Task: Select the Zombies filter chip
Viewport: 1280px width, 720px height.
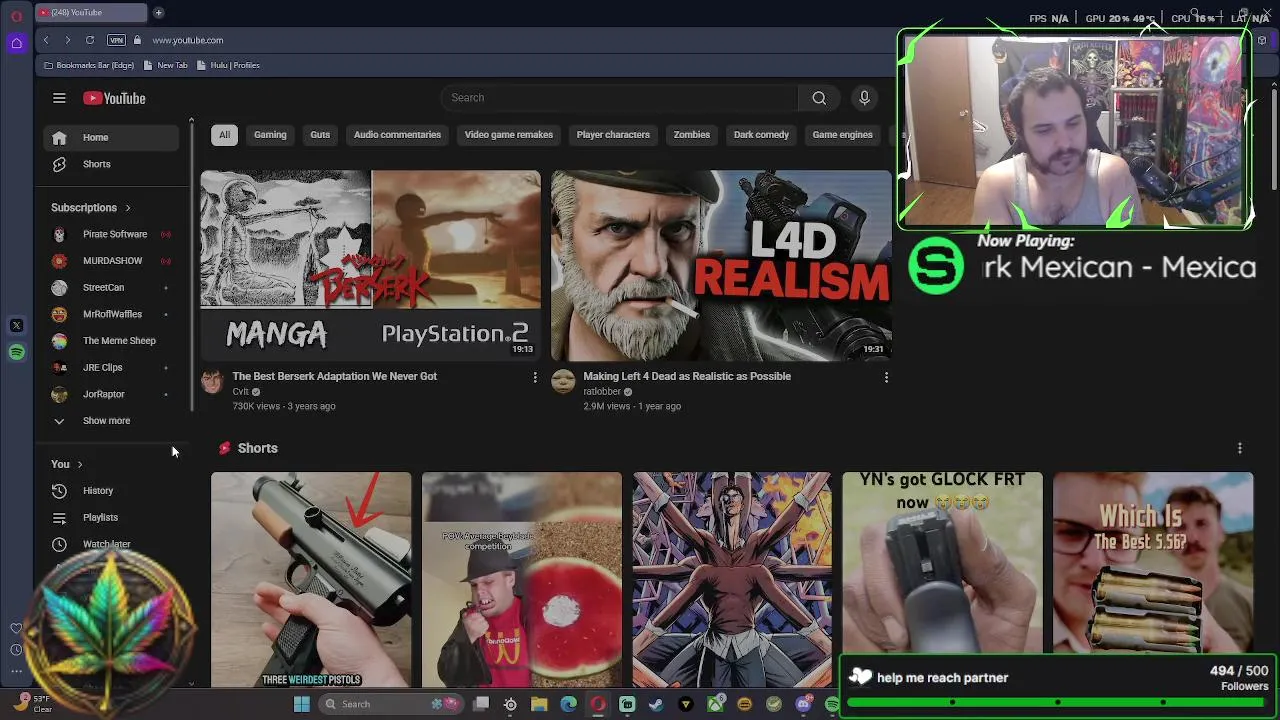Action: pos(691,135)
